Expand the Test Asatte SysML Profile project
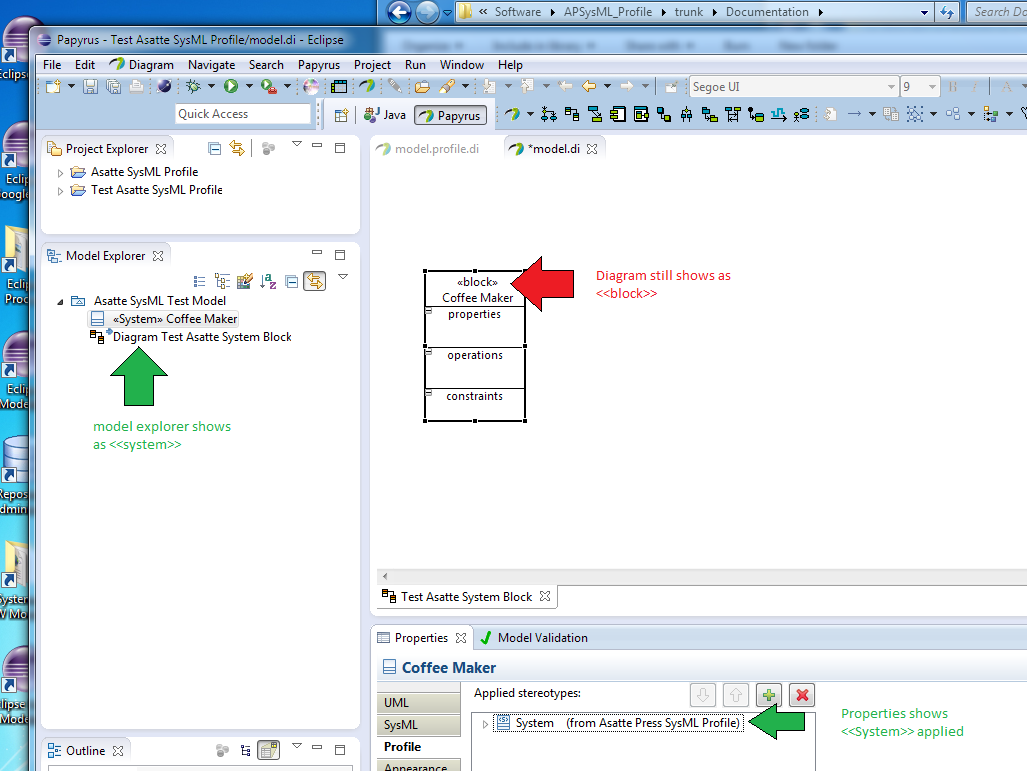The height and width of the screenshot is (771, 1027). click(x=60, y=191)
